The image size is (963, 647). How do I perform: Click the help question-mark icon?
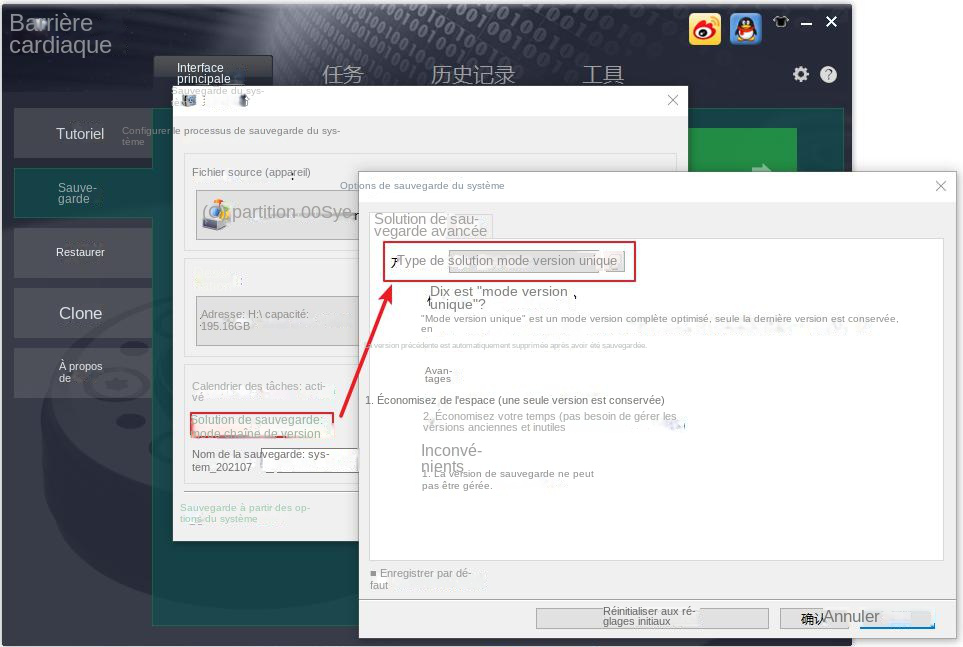tap(829, 74)
